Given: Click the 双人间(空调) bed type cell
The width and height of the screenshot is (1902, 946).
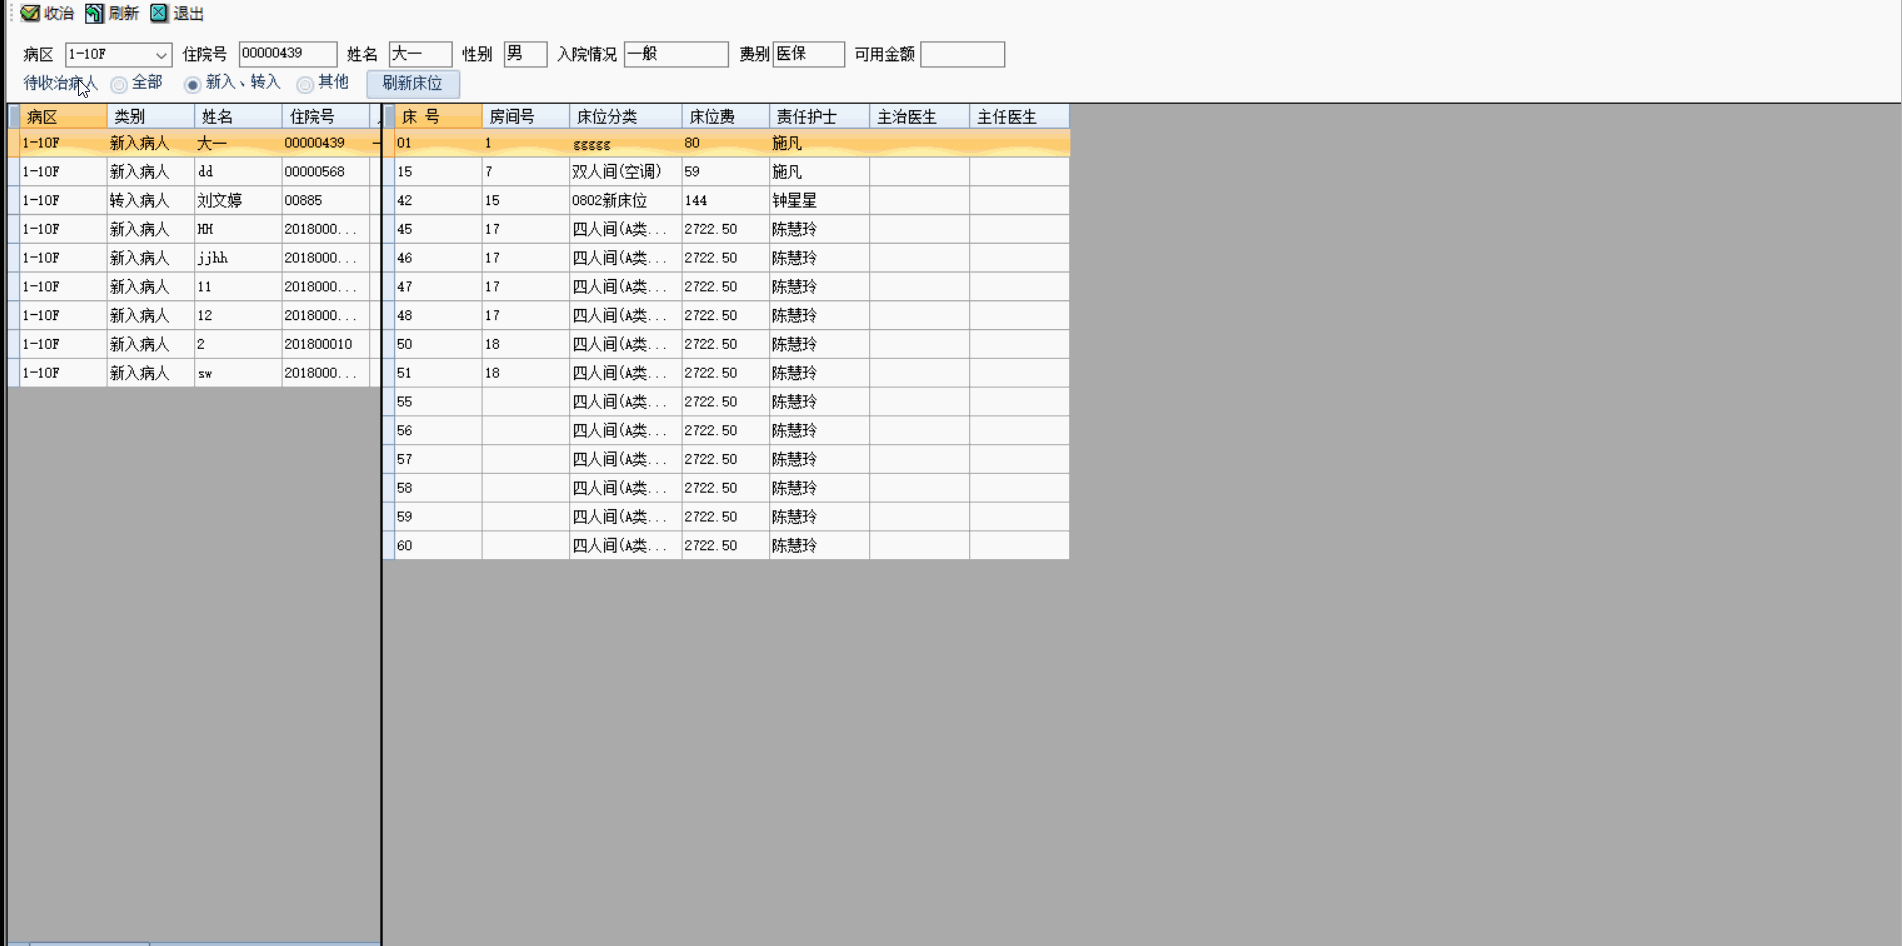Looking at the screenshot, I should pos(626,172).
